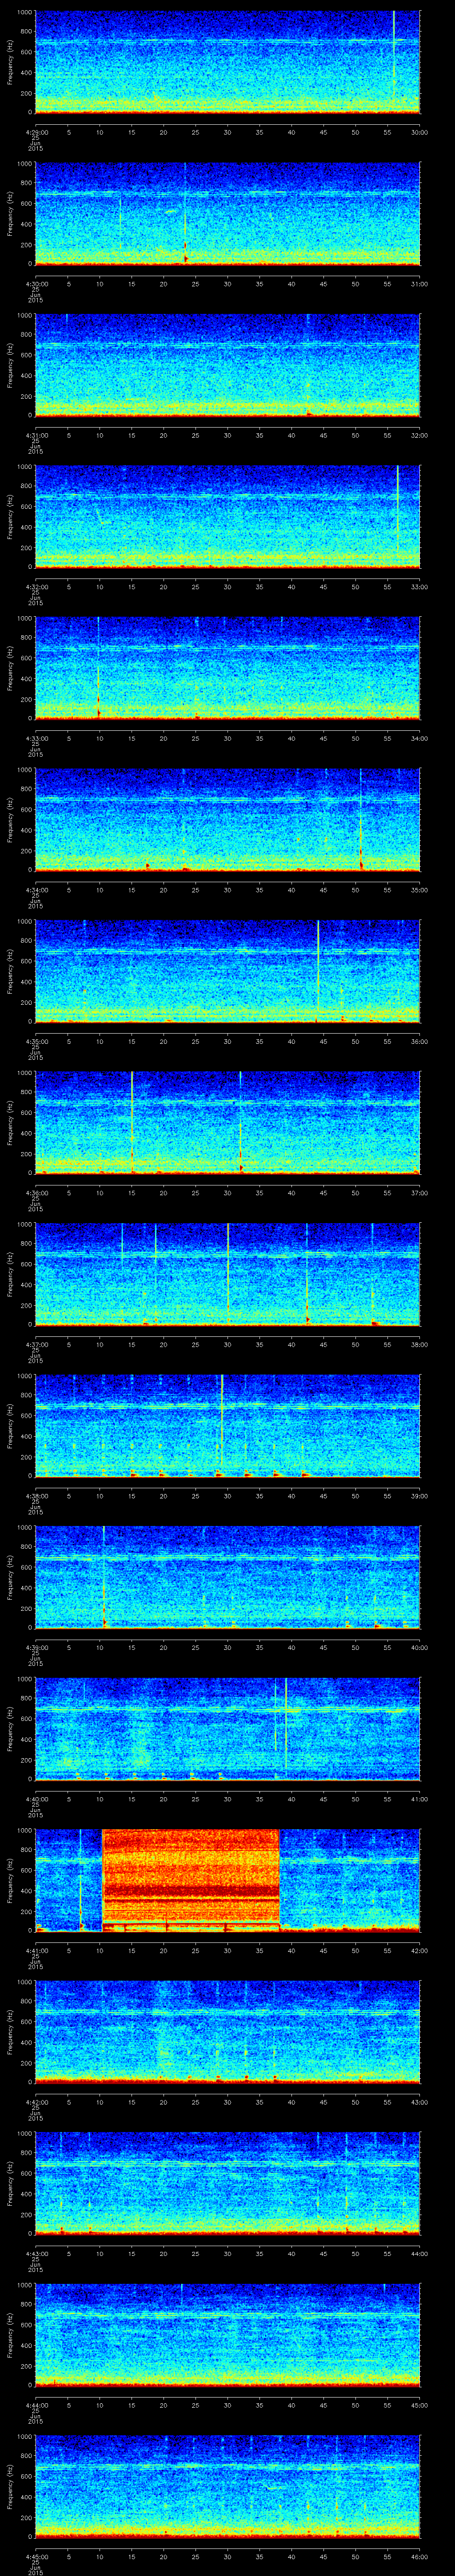Open the spectrogram panel starting at 4:30:00

(227, 213)
